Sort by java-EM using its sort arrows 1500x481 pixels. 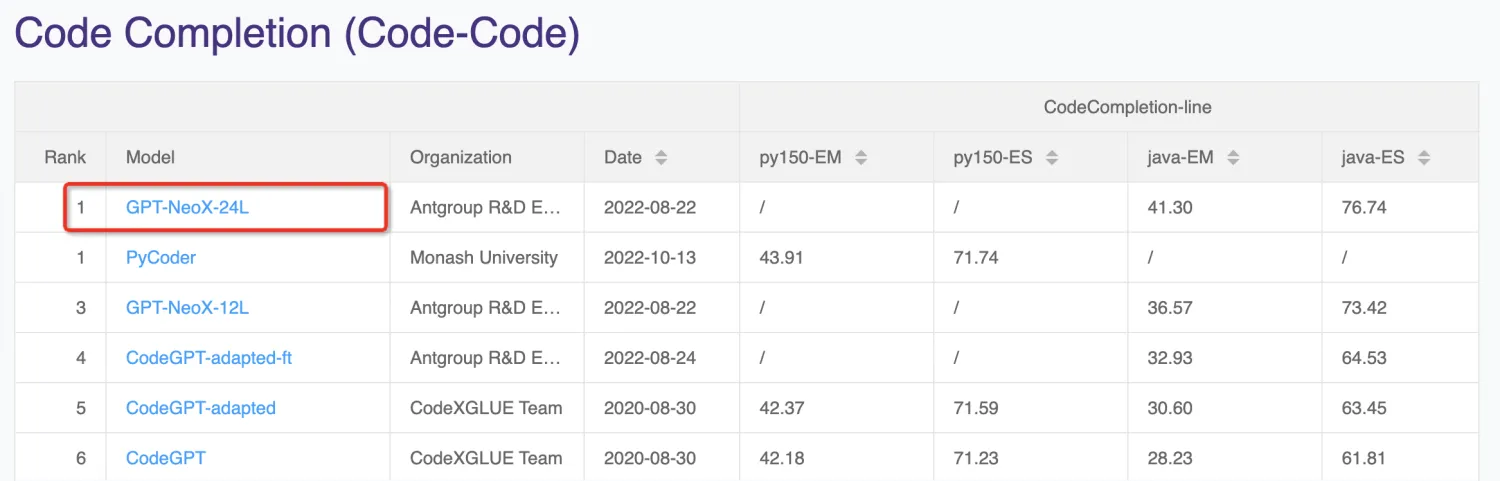(1233, 158)
